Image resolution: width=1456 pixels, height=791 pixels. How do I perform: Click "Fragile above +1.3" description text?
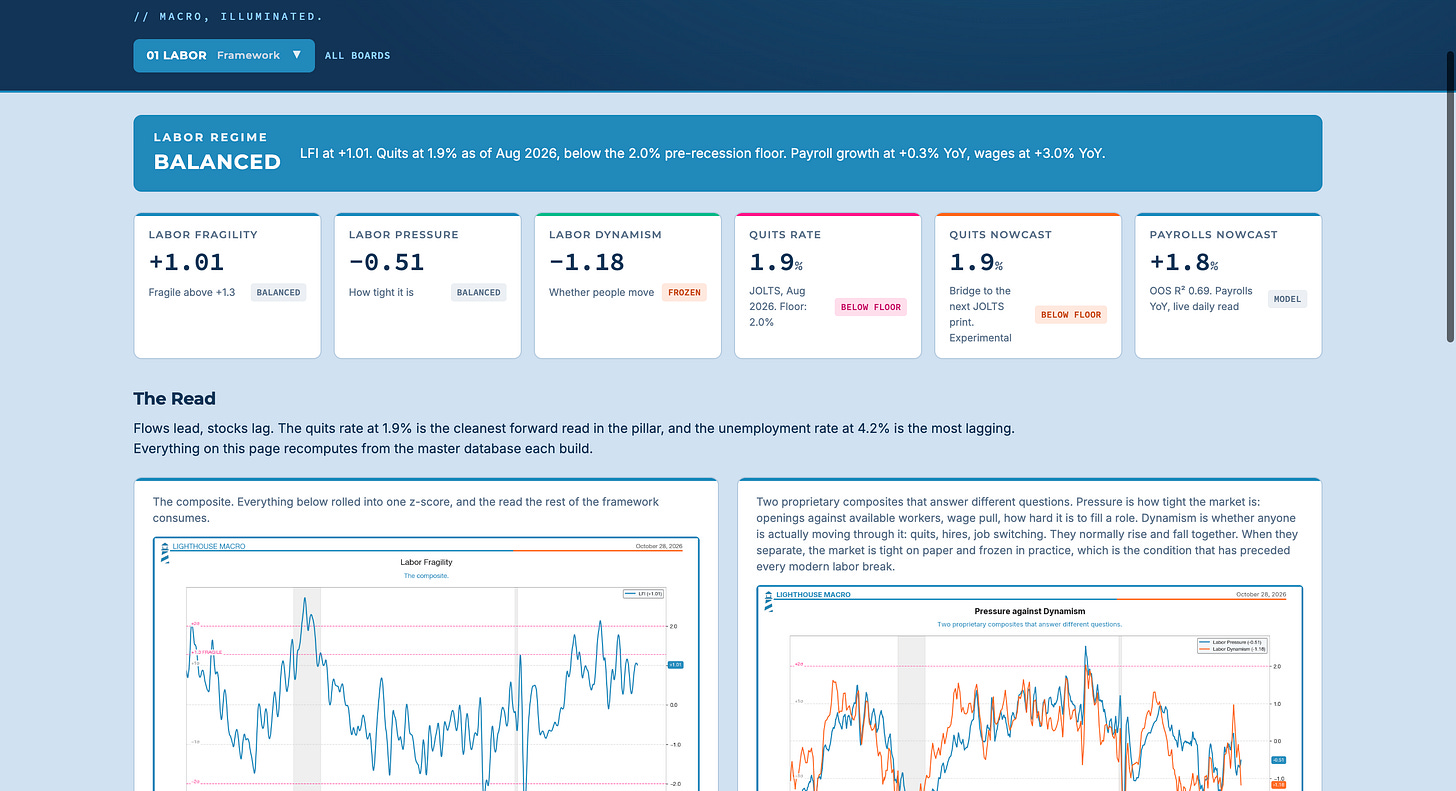(192, 292)
